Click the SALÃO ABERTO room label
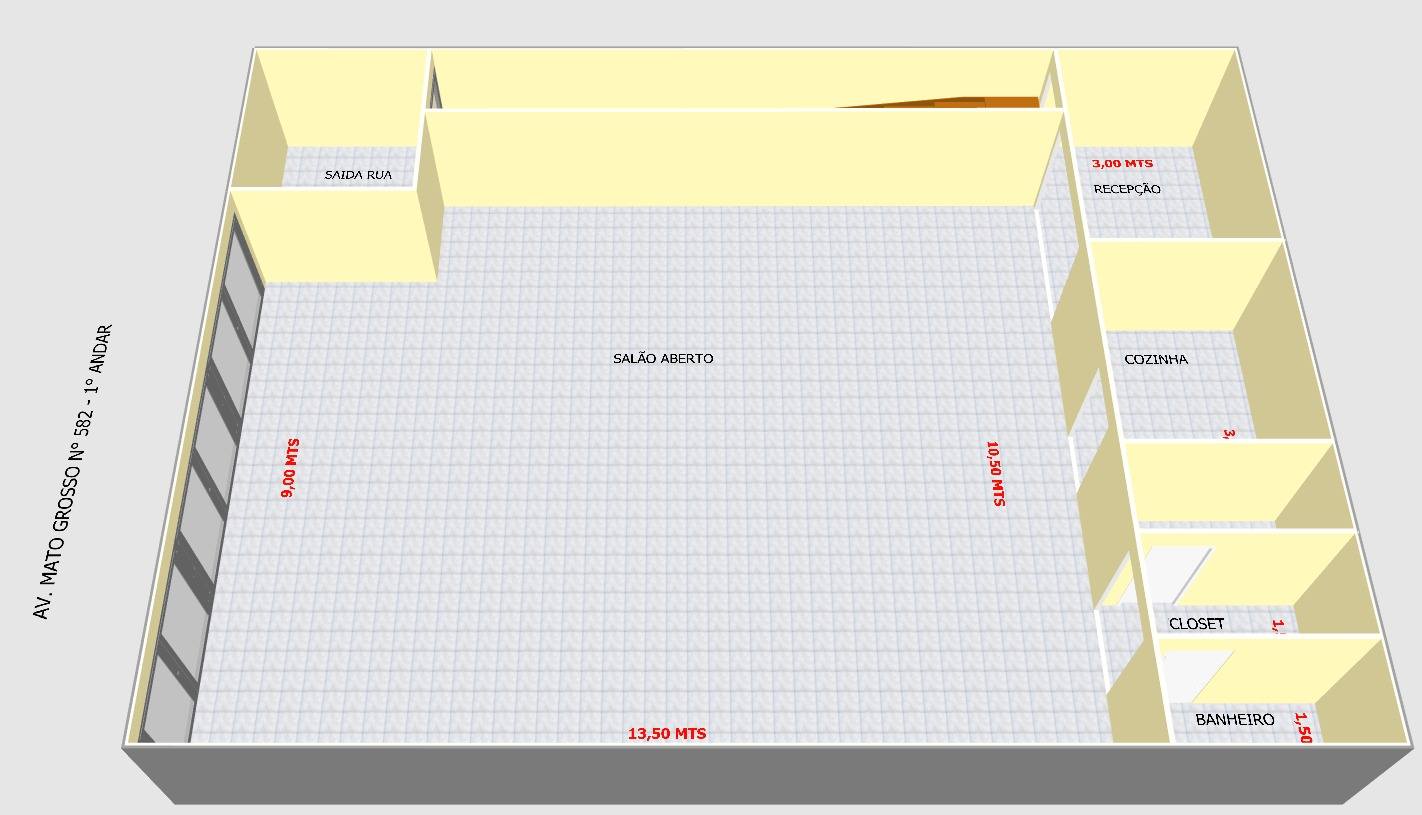 (x=663, y=358)
